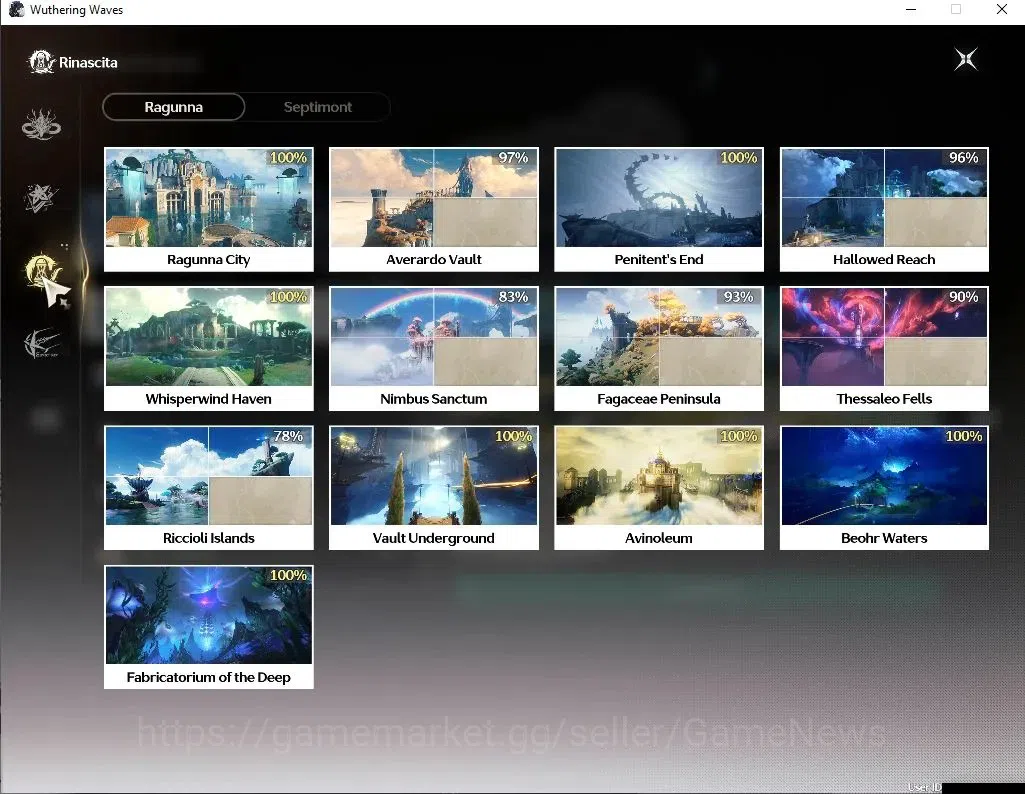Open the Riccioli Islands area card

coord(209,488)
